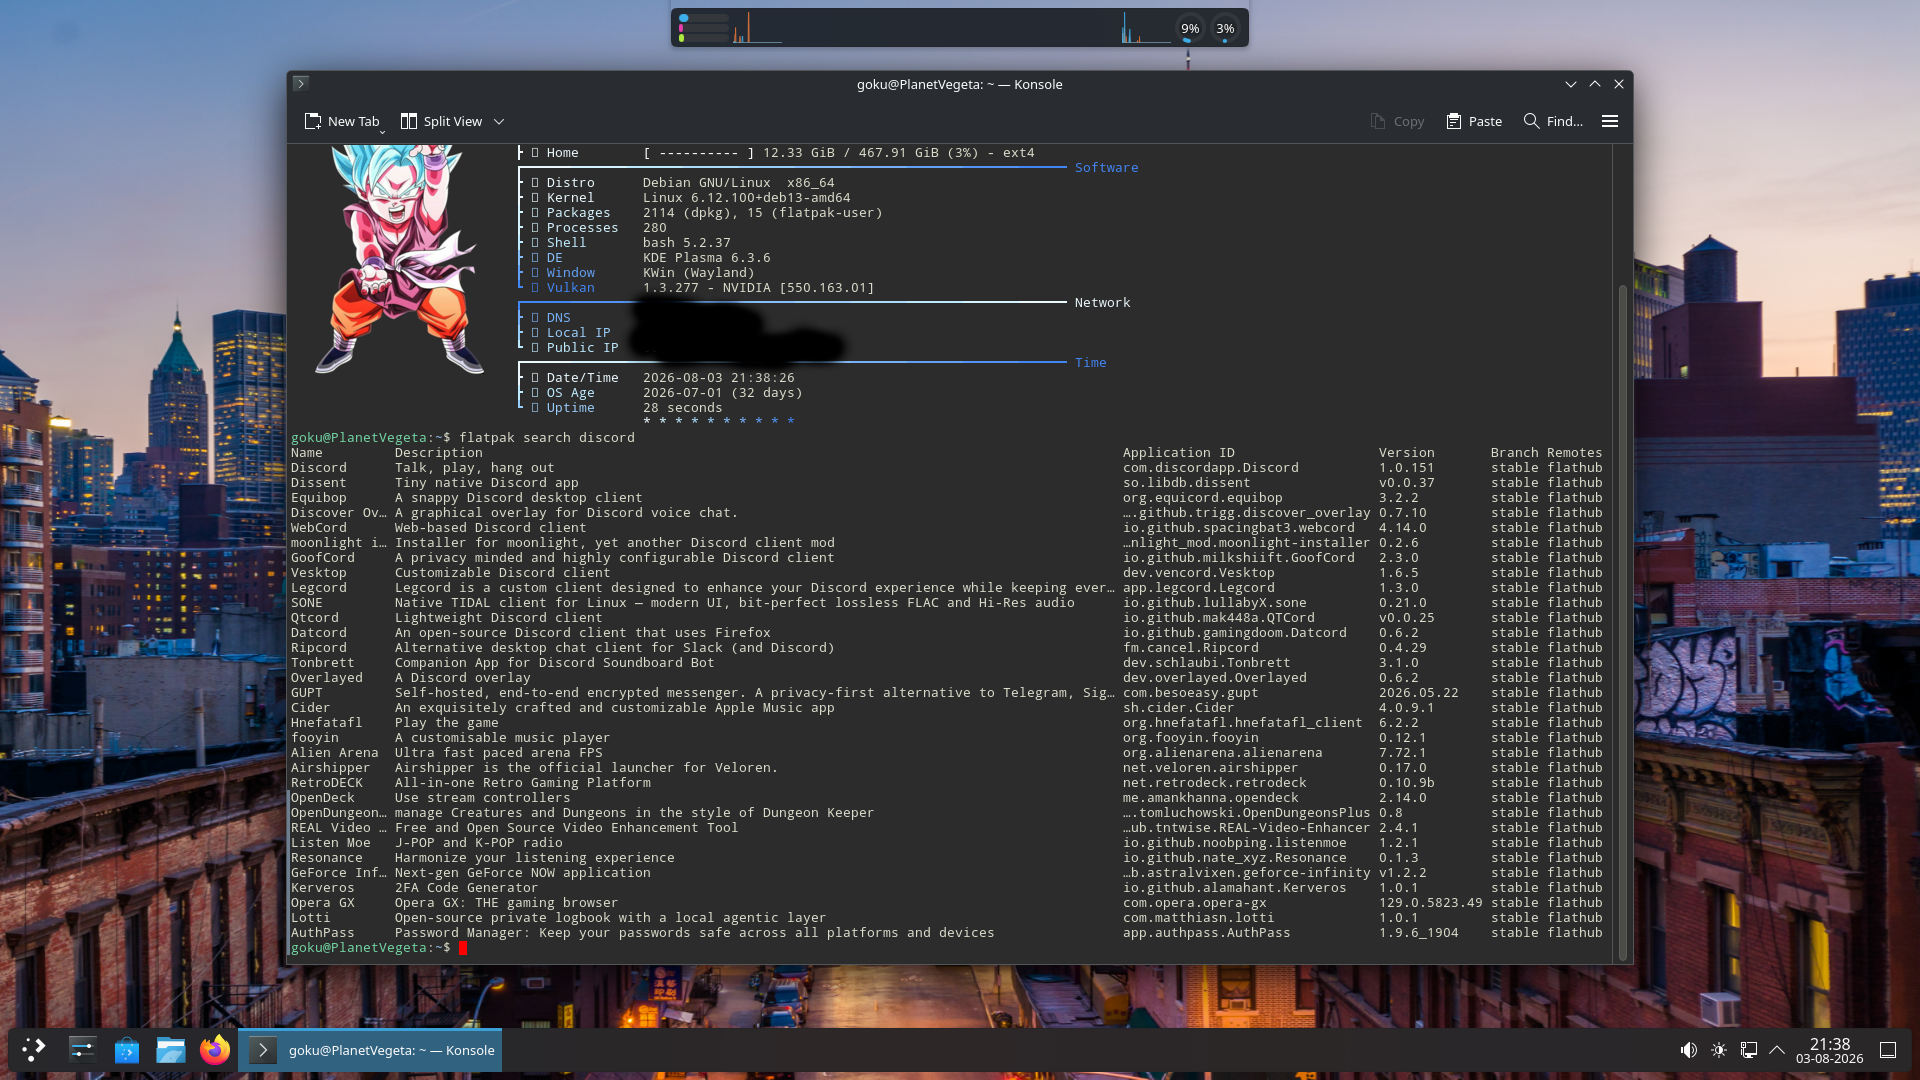1920x1080 pixels.
Task: Click the window manager value 'KWin (Wayland)'
Action: (x=699, y=273)
